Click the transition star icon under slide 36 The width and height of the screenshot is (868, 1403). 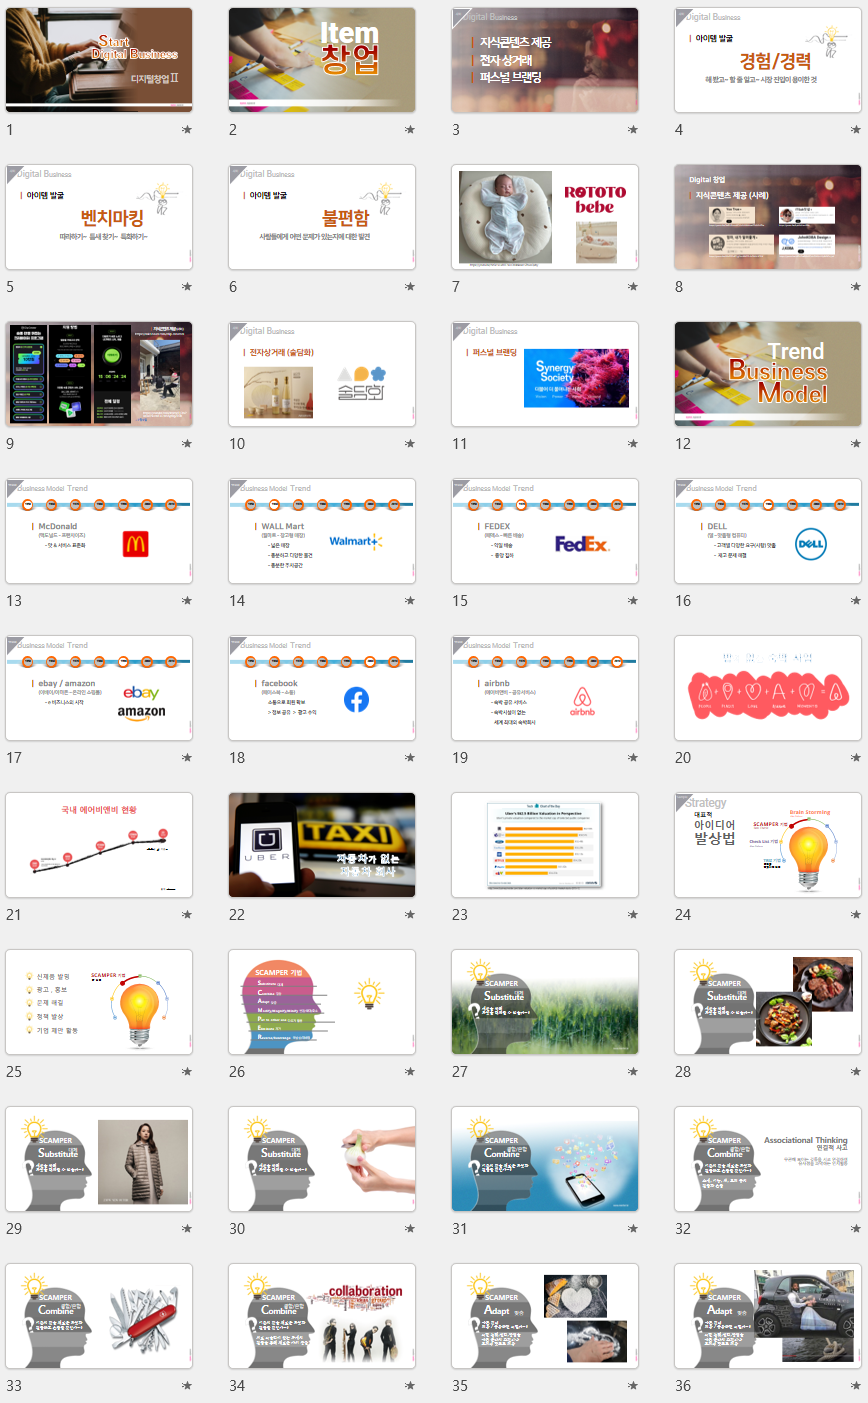point(855,1386)
